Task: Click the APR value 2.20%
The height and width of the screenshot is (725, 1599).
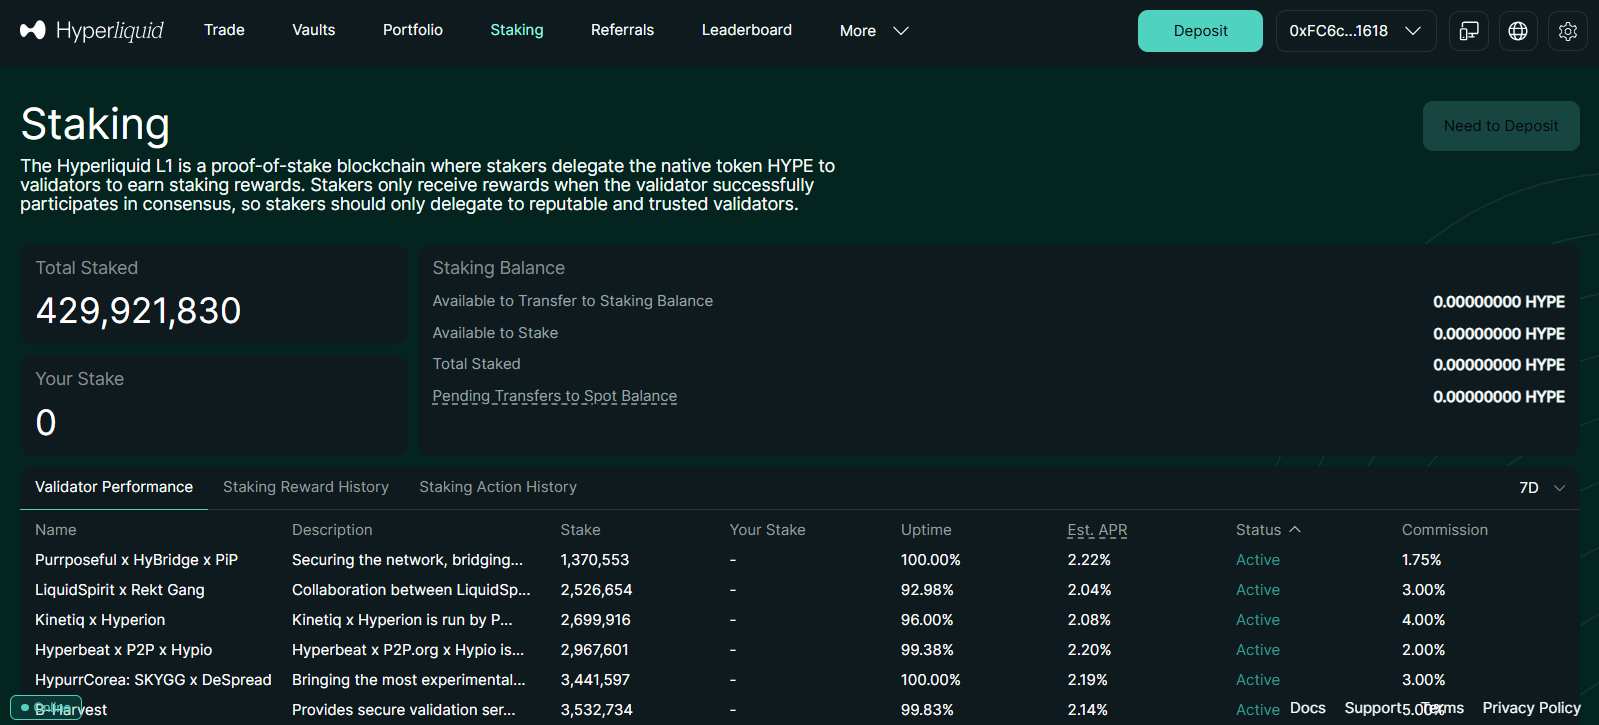Action: pos(1089,650)
